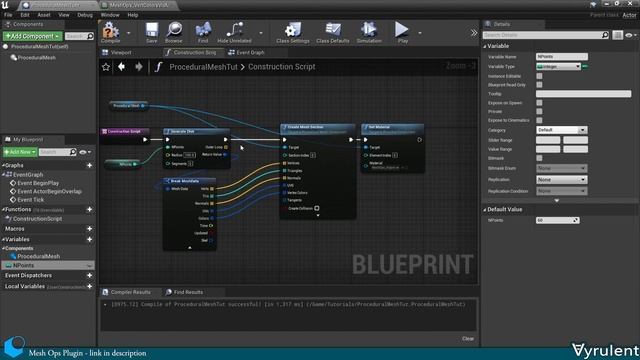
Task: Select NPoints variable in My Blueprint
Action: [x=48, y=265]
